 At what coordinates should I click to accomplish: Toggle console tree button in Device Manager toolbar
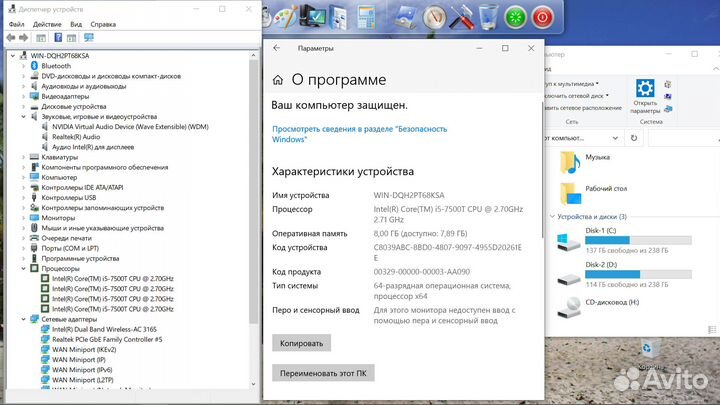(x=41, y=38)
